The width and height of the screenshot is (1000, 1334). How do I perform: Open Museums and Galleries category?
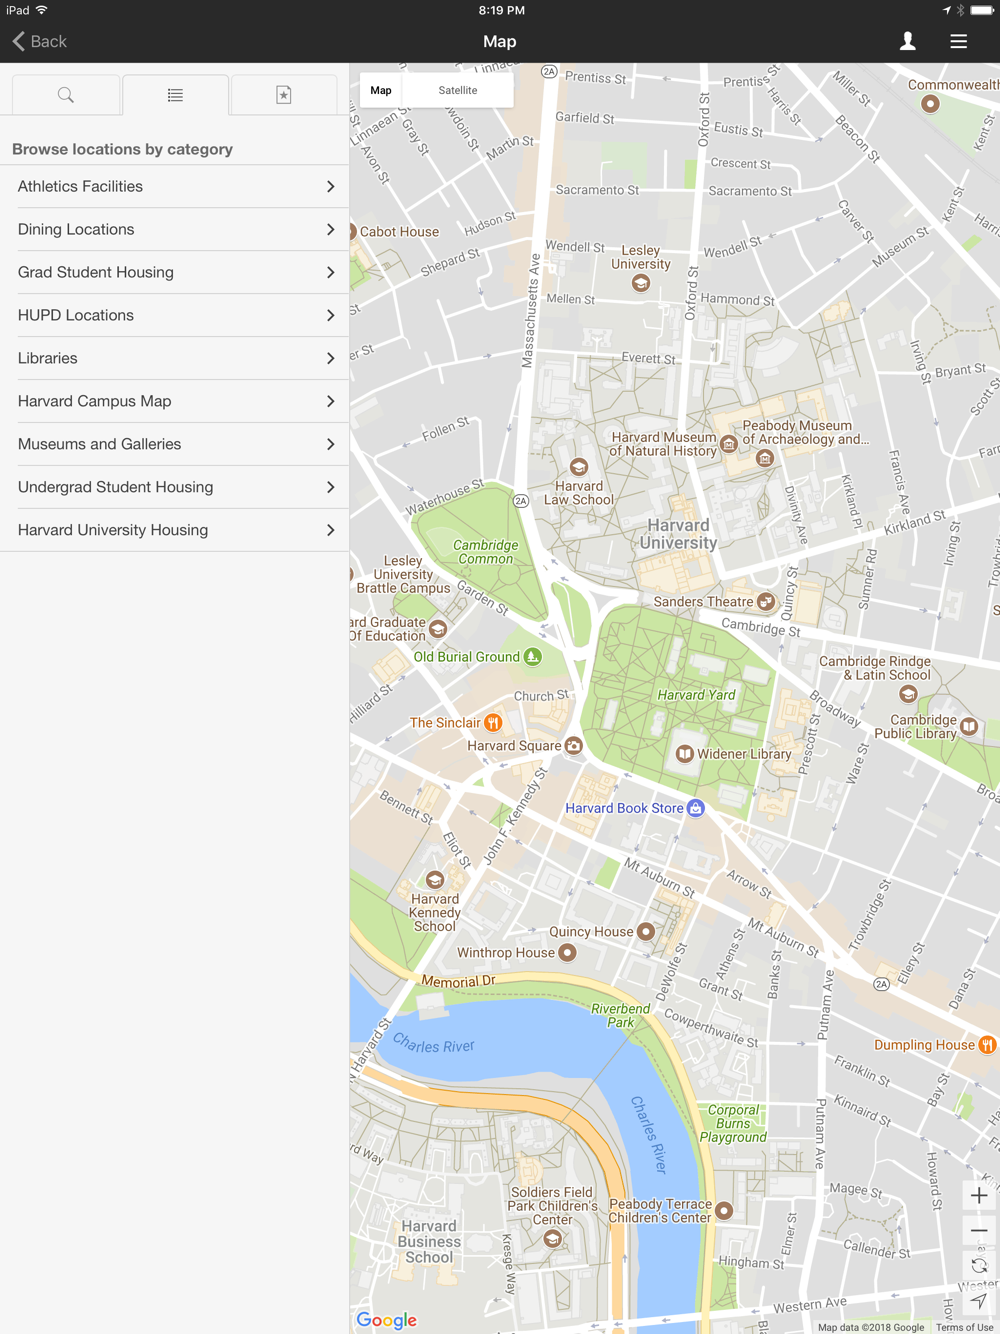[x=175, y=444]
